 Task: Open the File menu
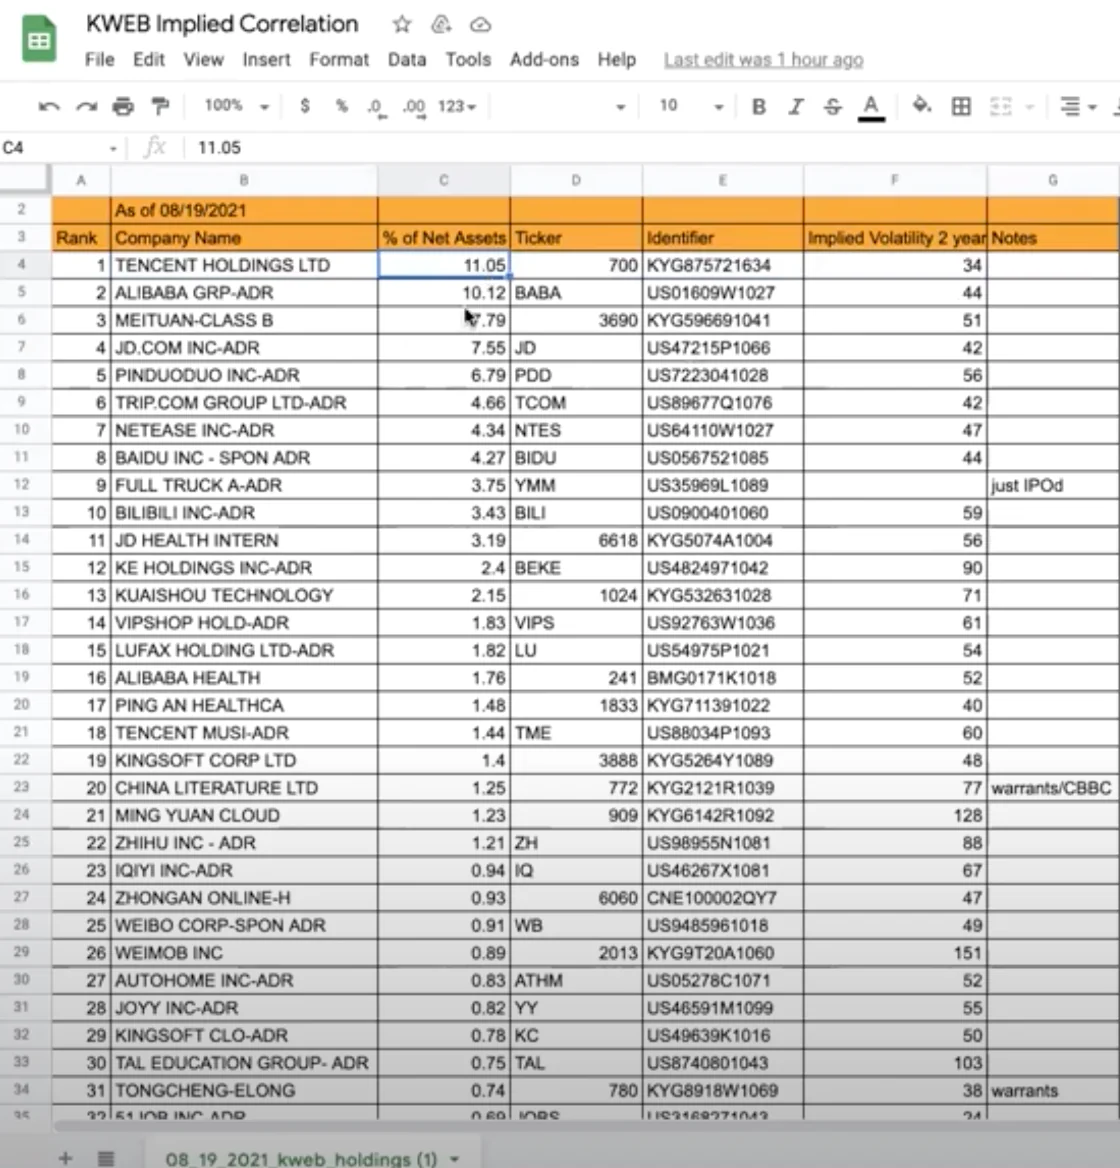(100, 60)
